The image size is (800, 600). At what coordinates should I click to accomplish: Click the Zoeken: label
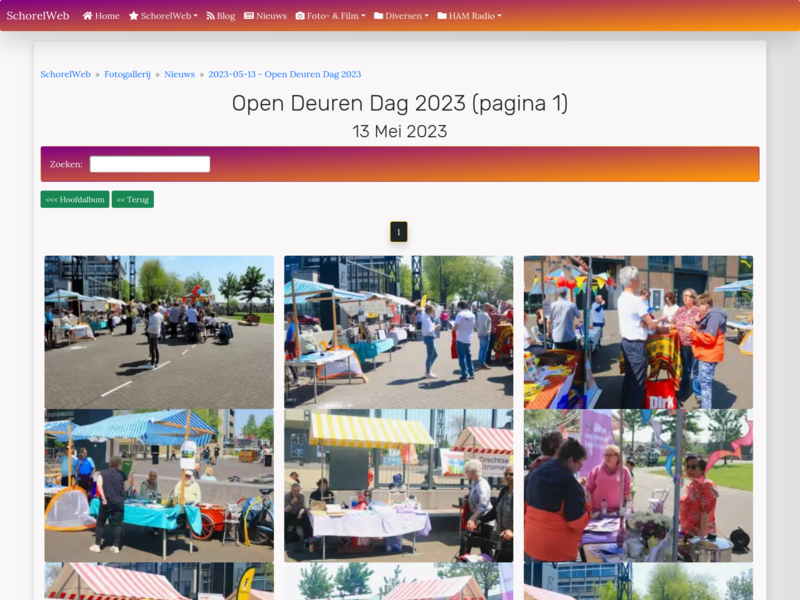click(66, 164)
